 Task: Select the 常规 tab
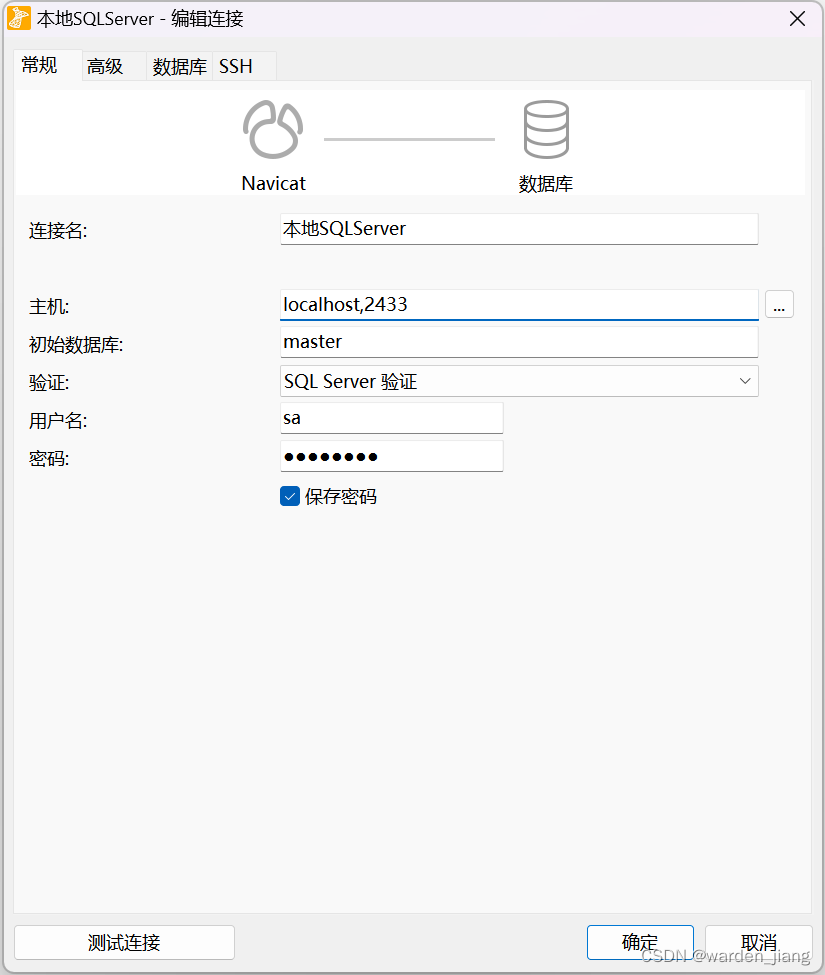[x=39, y=66]
